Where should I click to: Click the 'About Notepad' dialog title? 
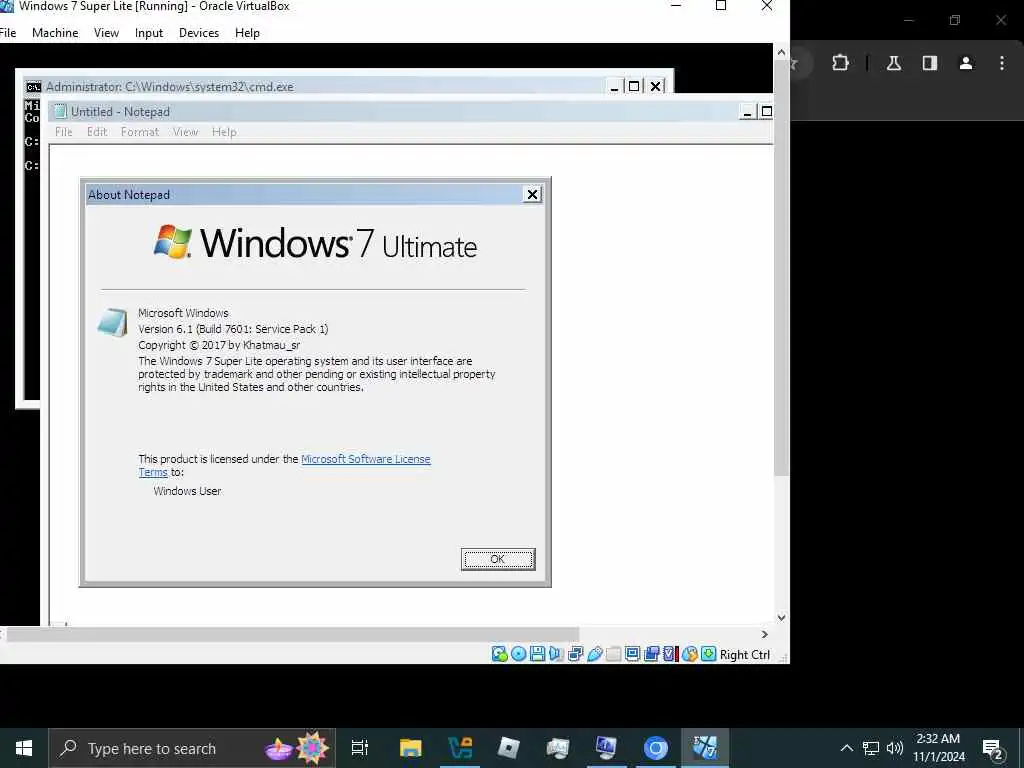click(129, 195)
